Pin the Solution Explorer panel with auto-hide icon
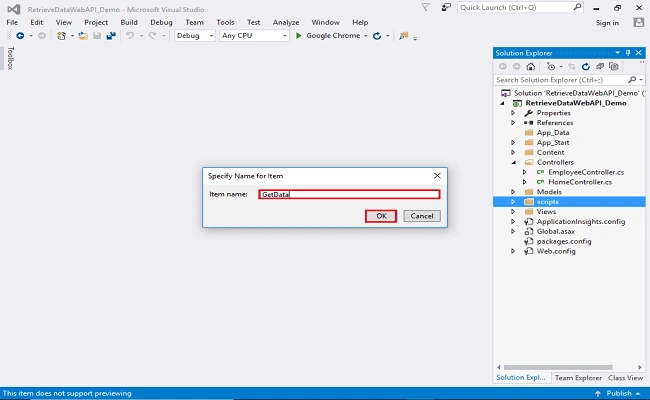Image resolution: width=650 pixels, height=400 pixels. [x=628, y=53]
